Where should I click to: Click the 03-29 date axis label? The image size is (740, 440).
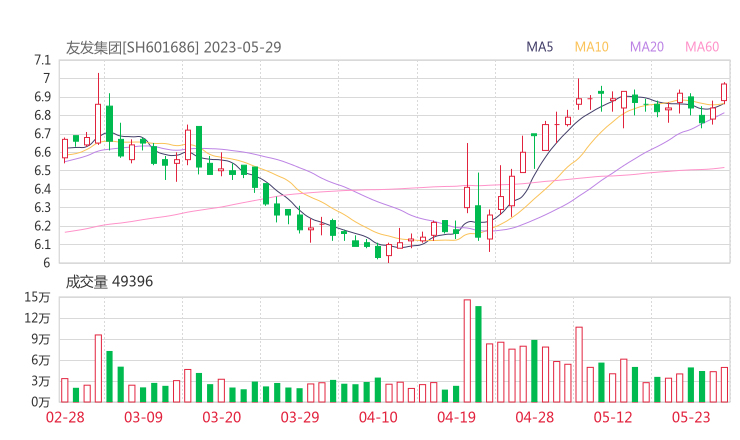(x=300, y=417)
